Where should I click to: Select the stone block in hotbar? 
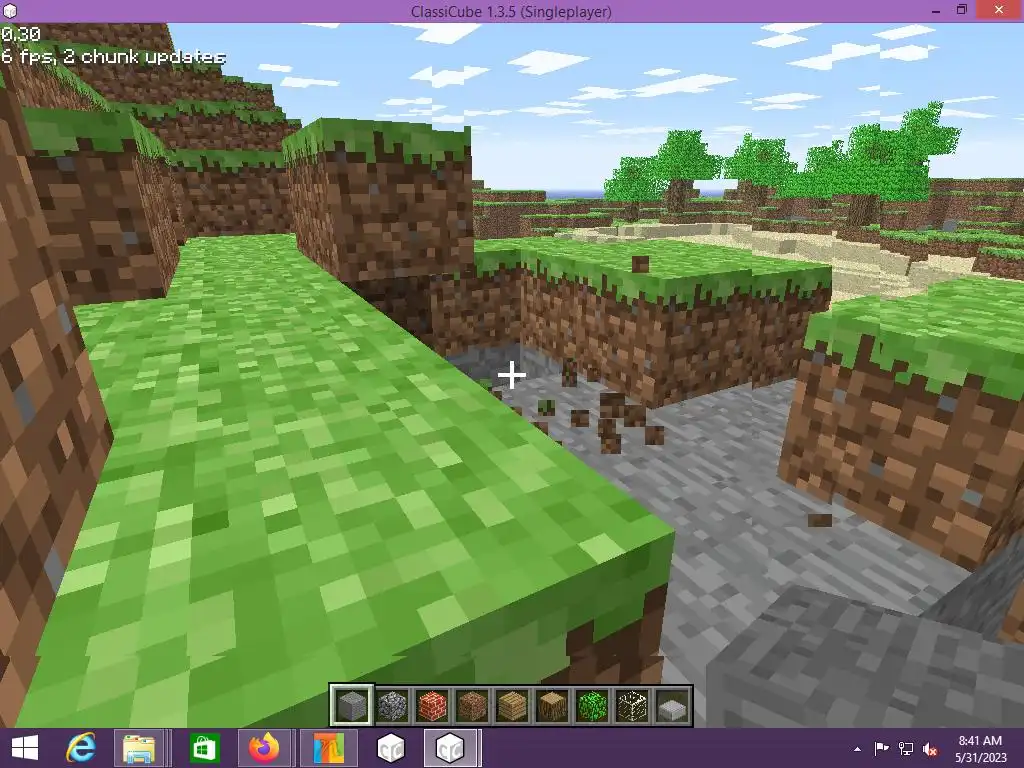[x=351, y=705]
